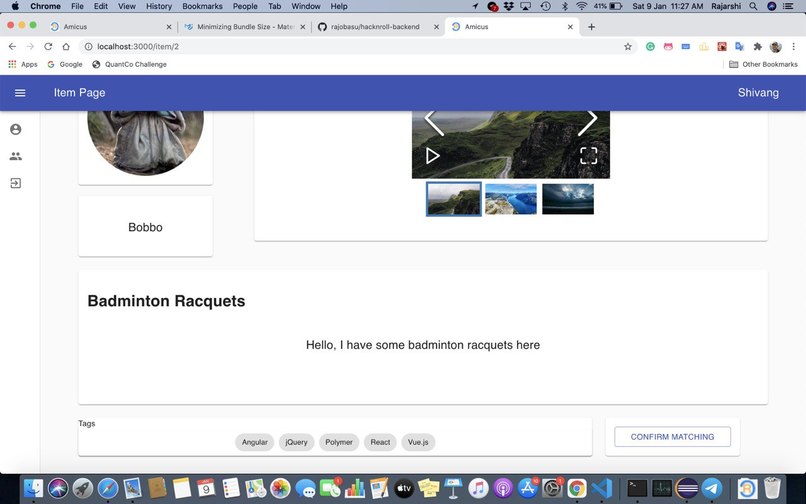Open the Window menu
806x504 pixels.
(x=306, y=6)
